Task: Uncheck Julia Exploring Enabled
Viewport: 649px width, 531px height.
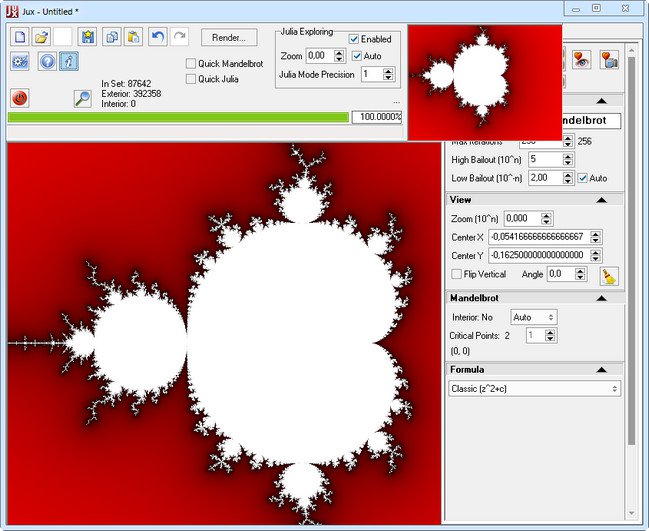Action: pos(354,39)
